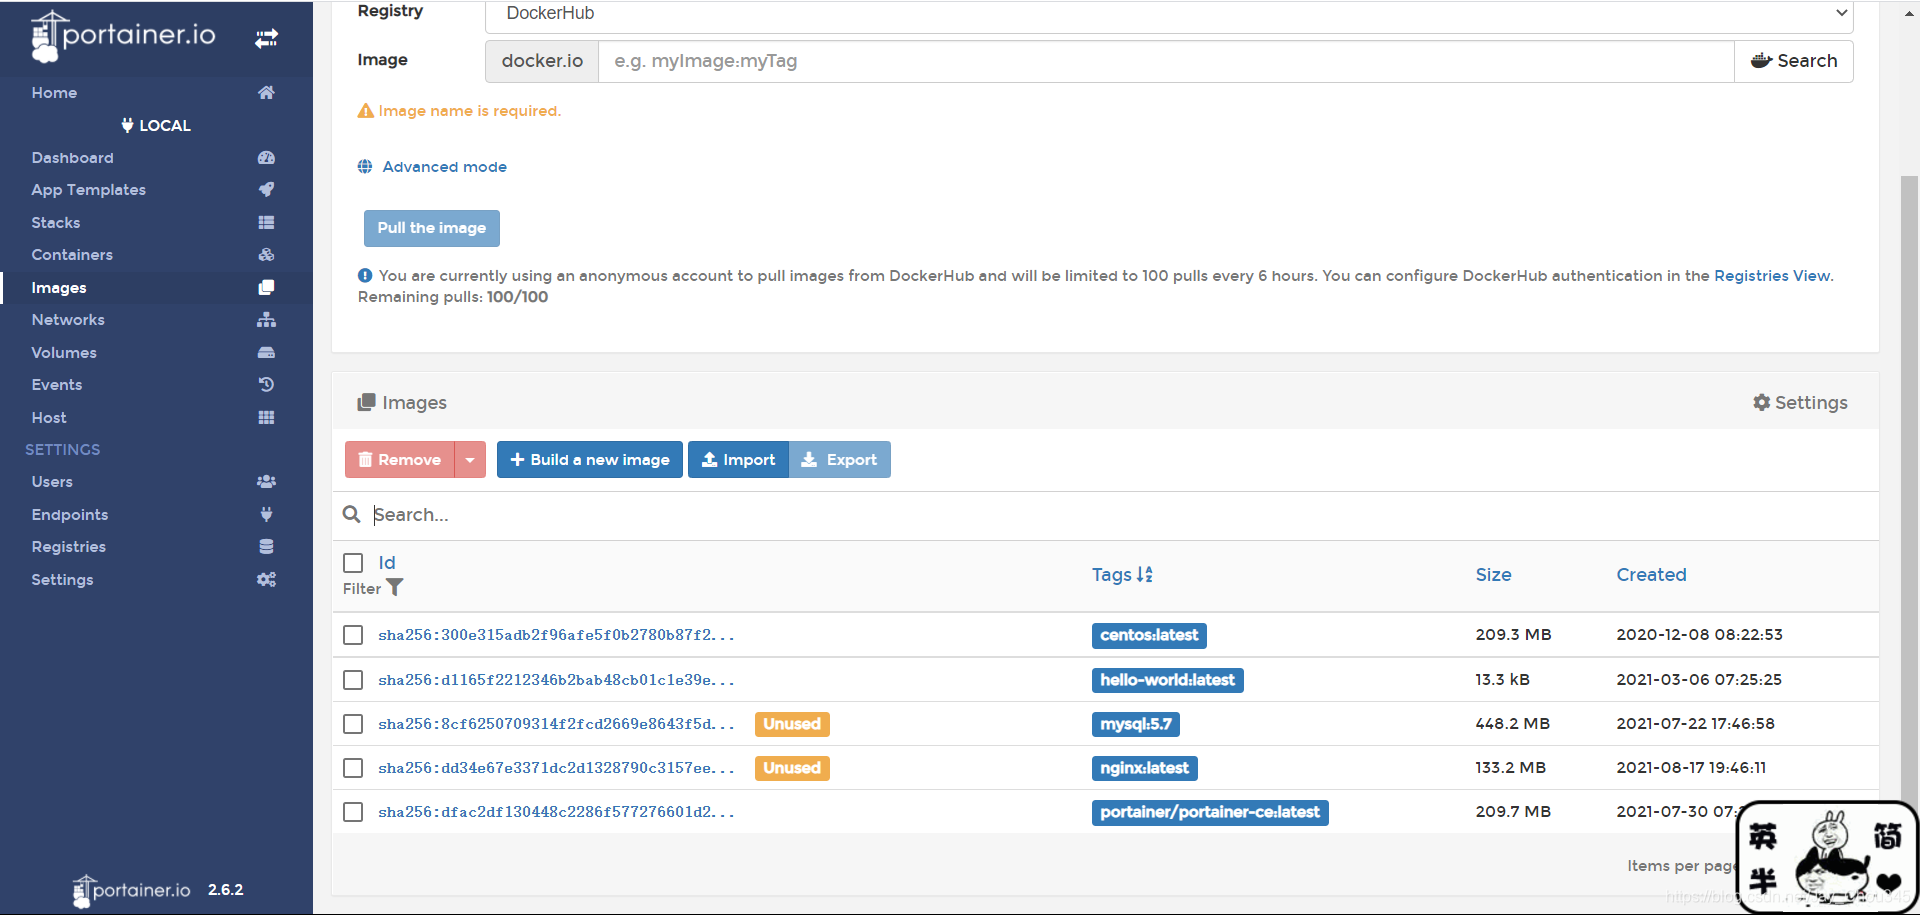Click the Events history icon

pyautogui.click(x=266, y=385)
